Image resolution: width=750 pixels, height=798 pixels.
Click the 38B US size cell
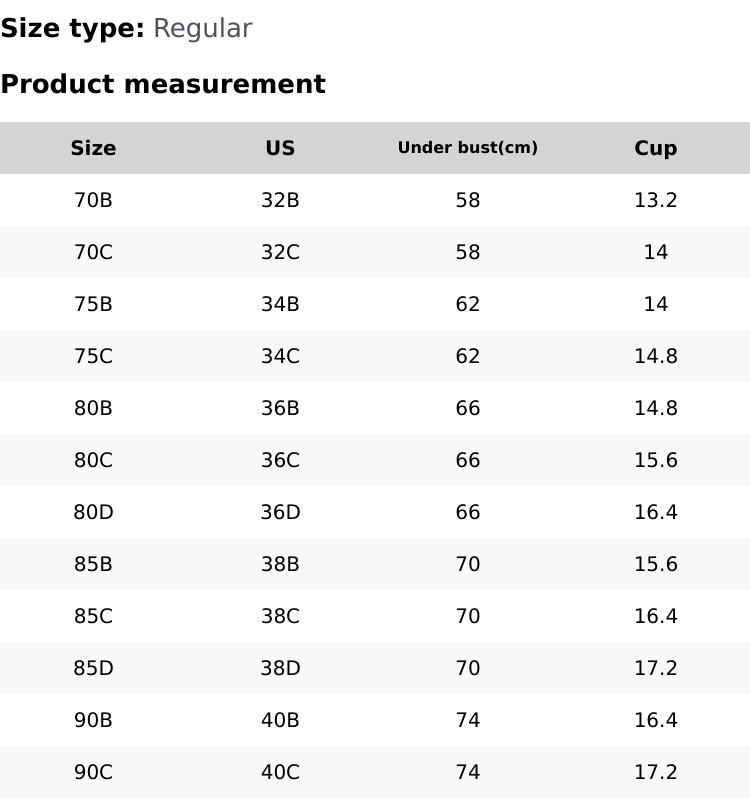click(x=280, y=564)
